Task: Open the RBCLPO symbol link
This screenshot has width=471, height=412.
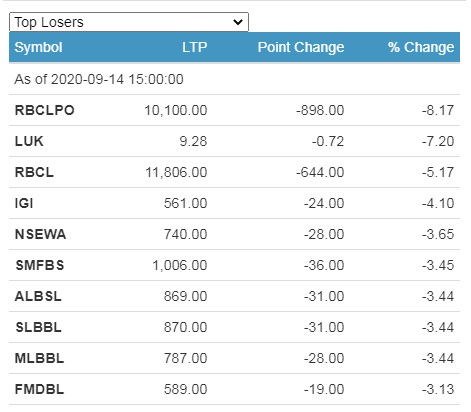Action: [44, 110]
